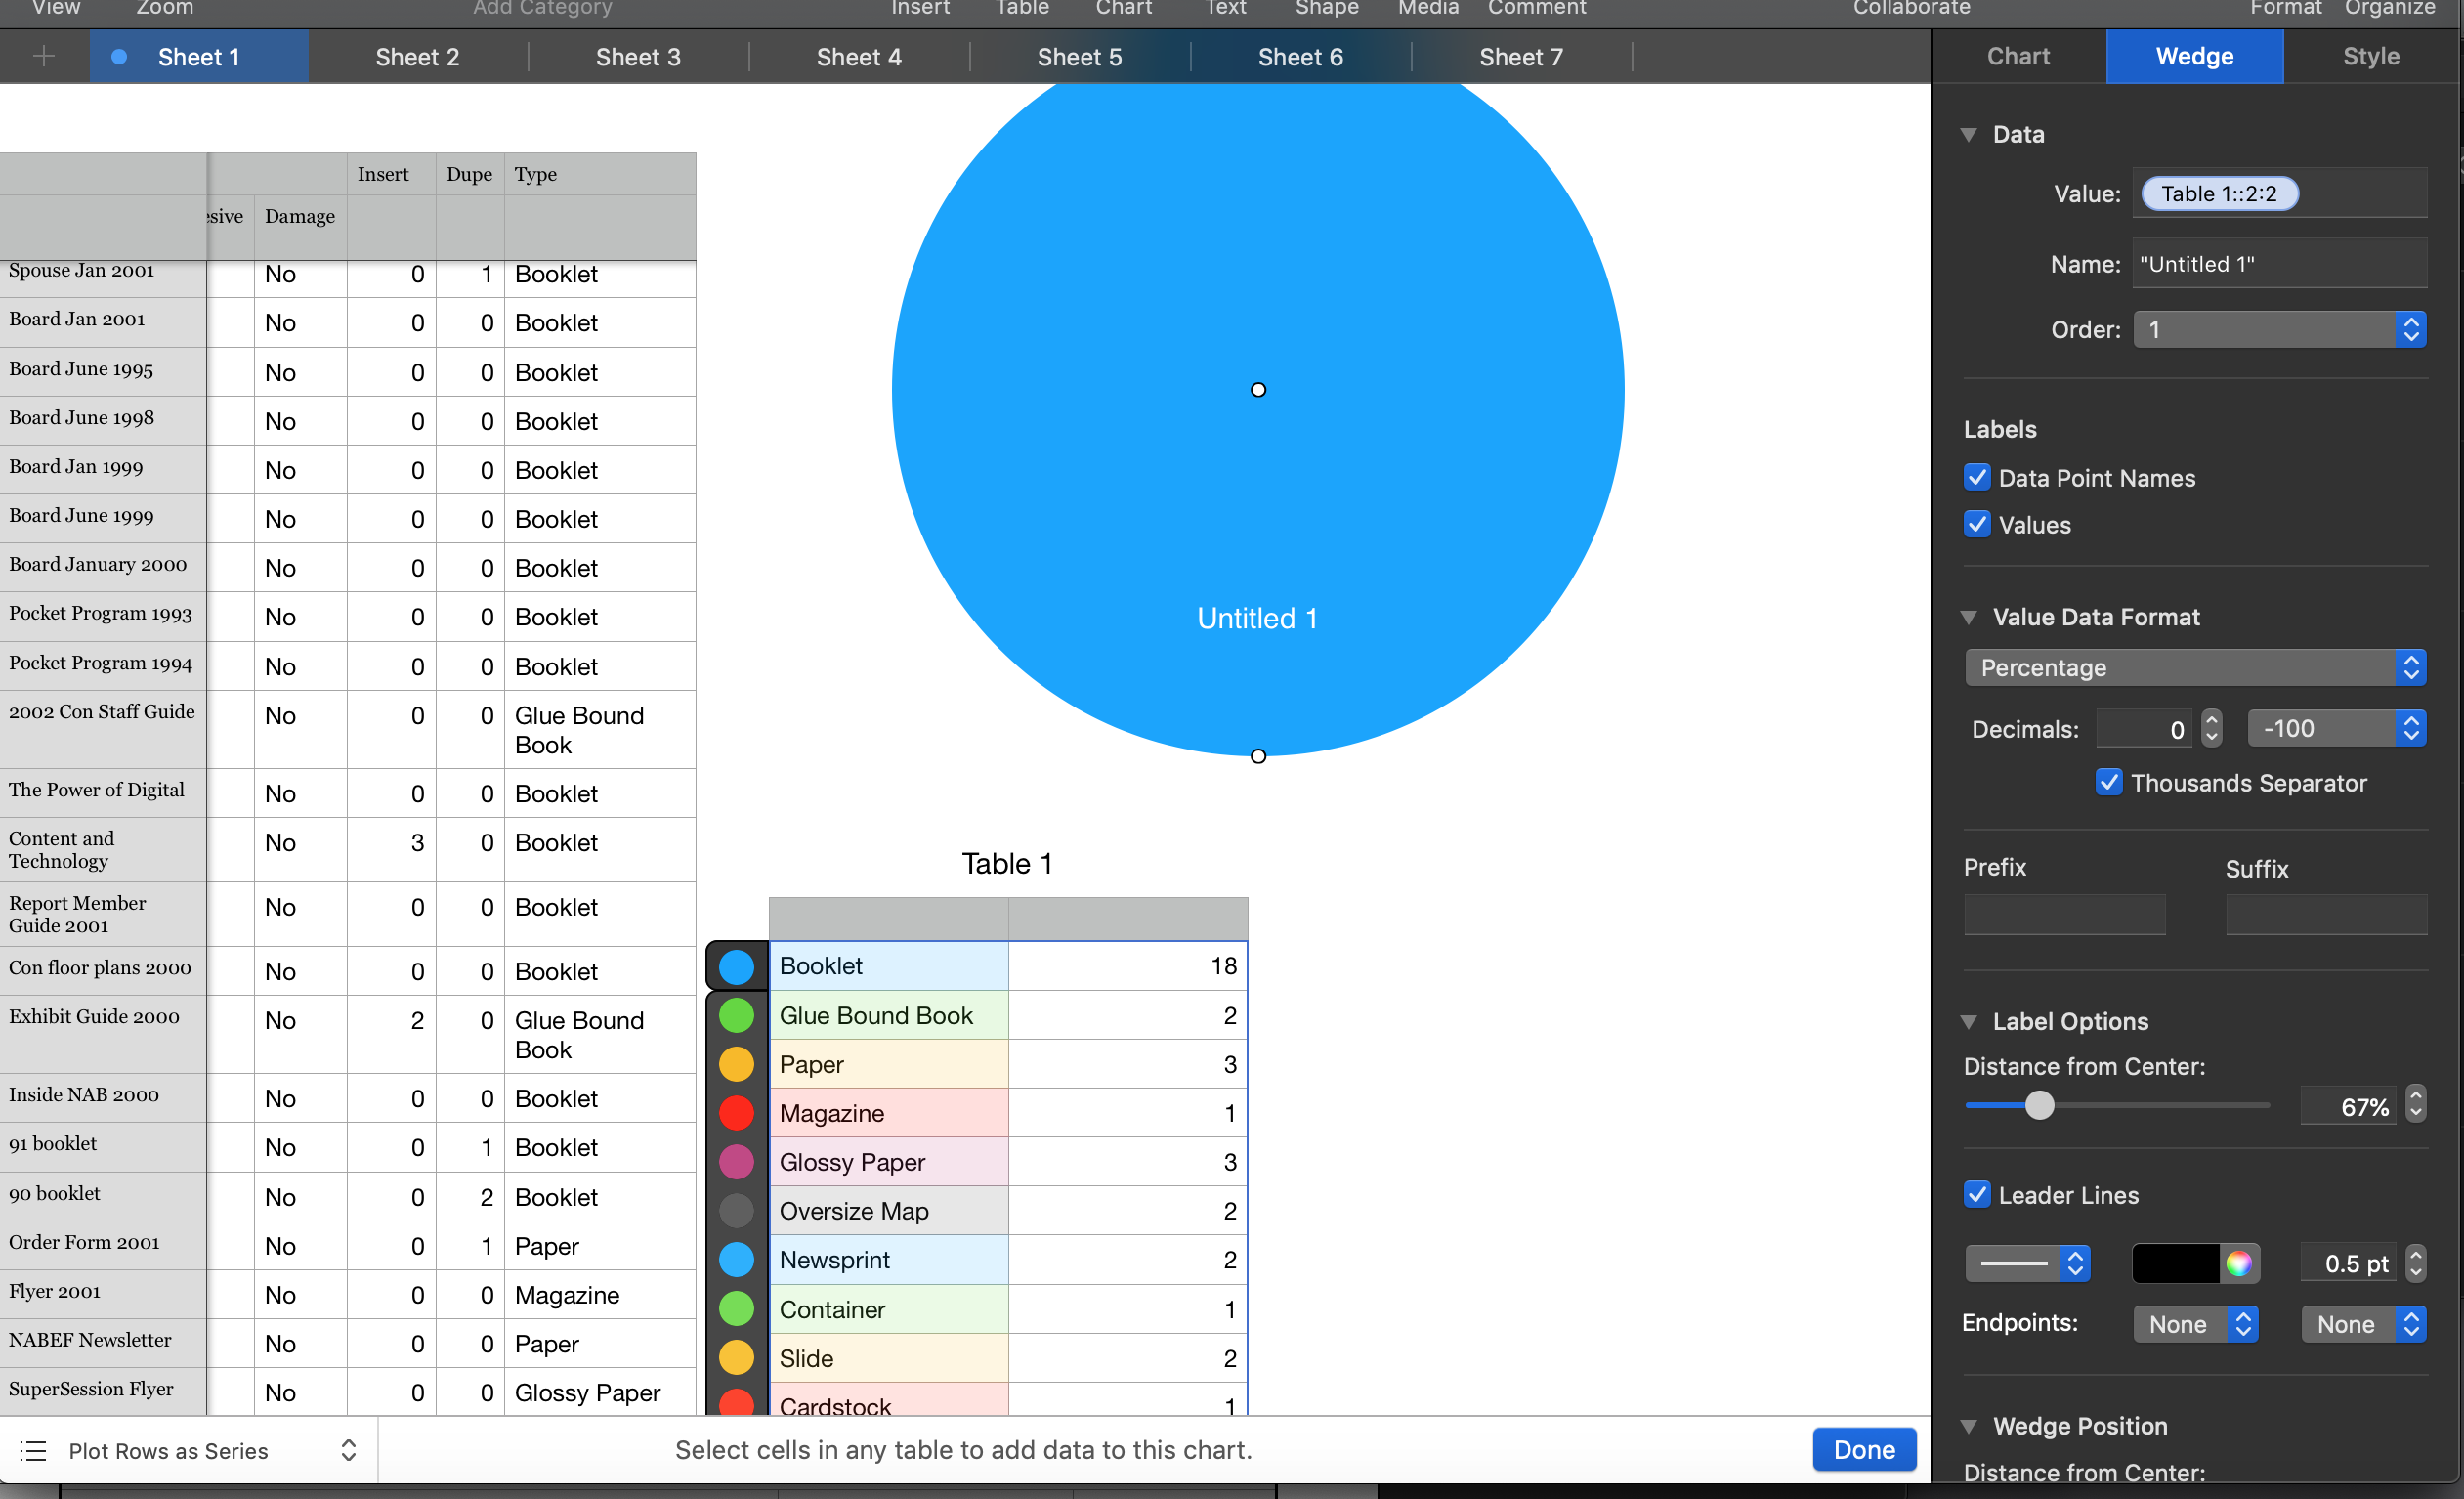Collapse the Label Options section
The image size is (2464, 1499).
(x=1968, y=1021)
